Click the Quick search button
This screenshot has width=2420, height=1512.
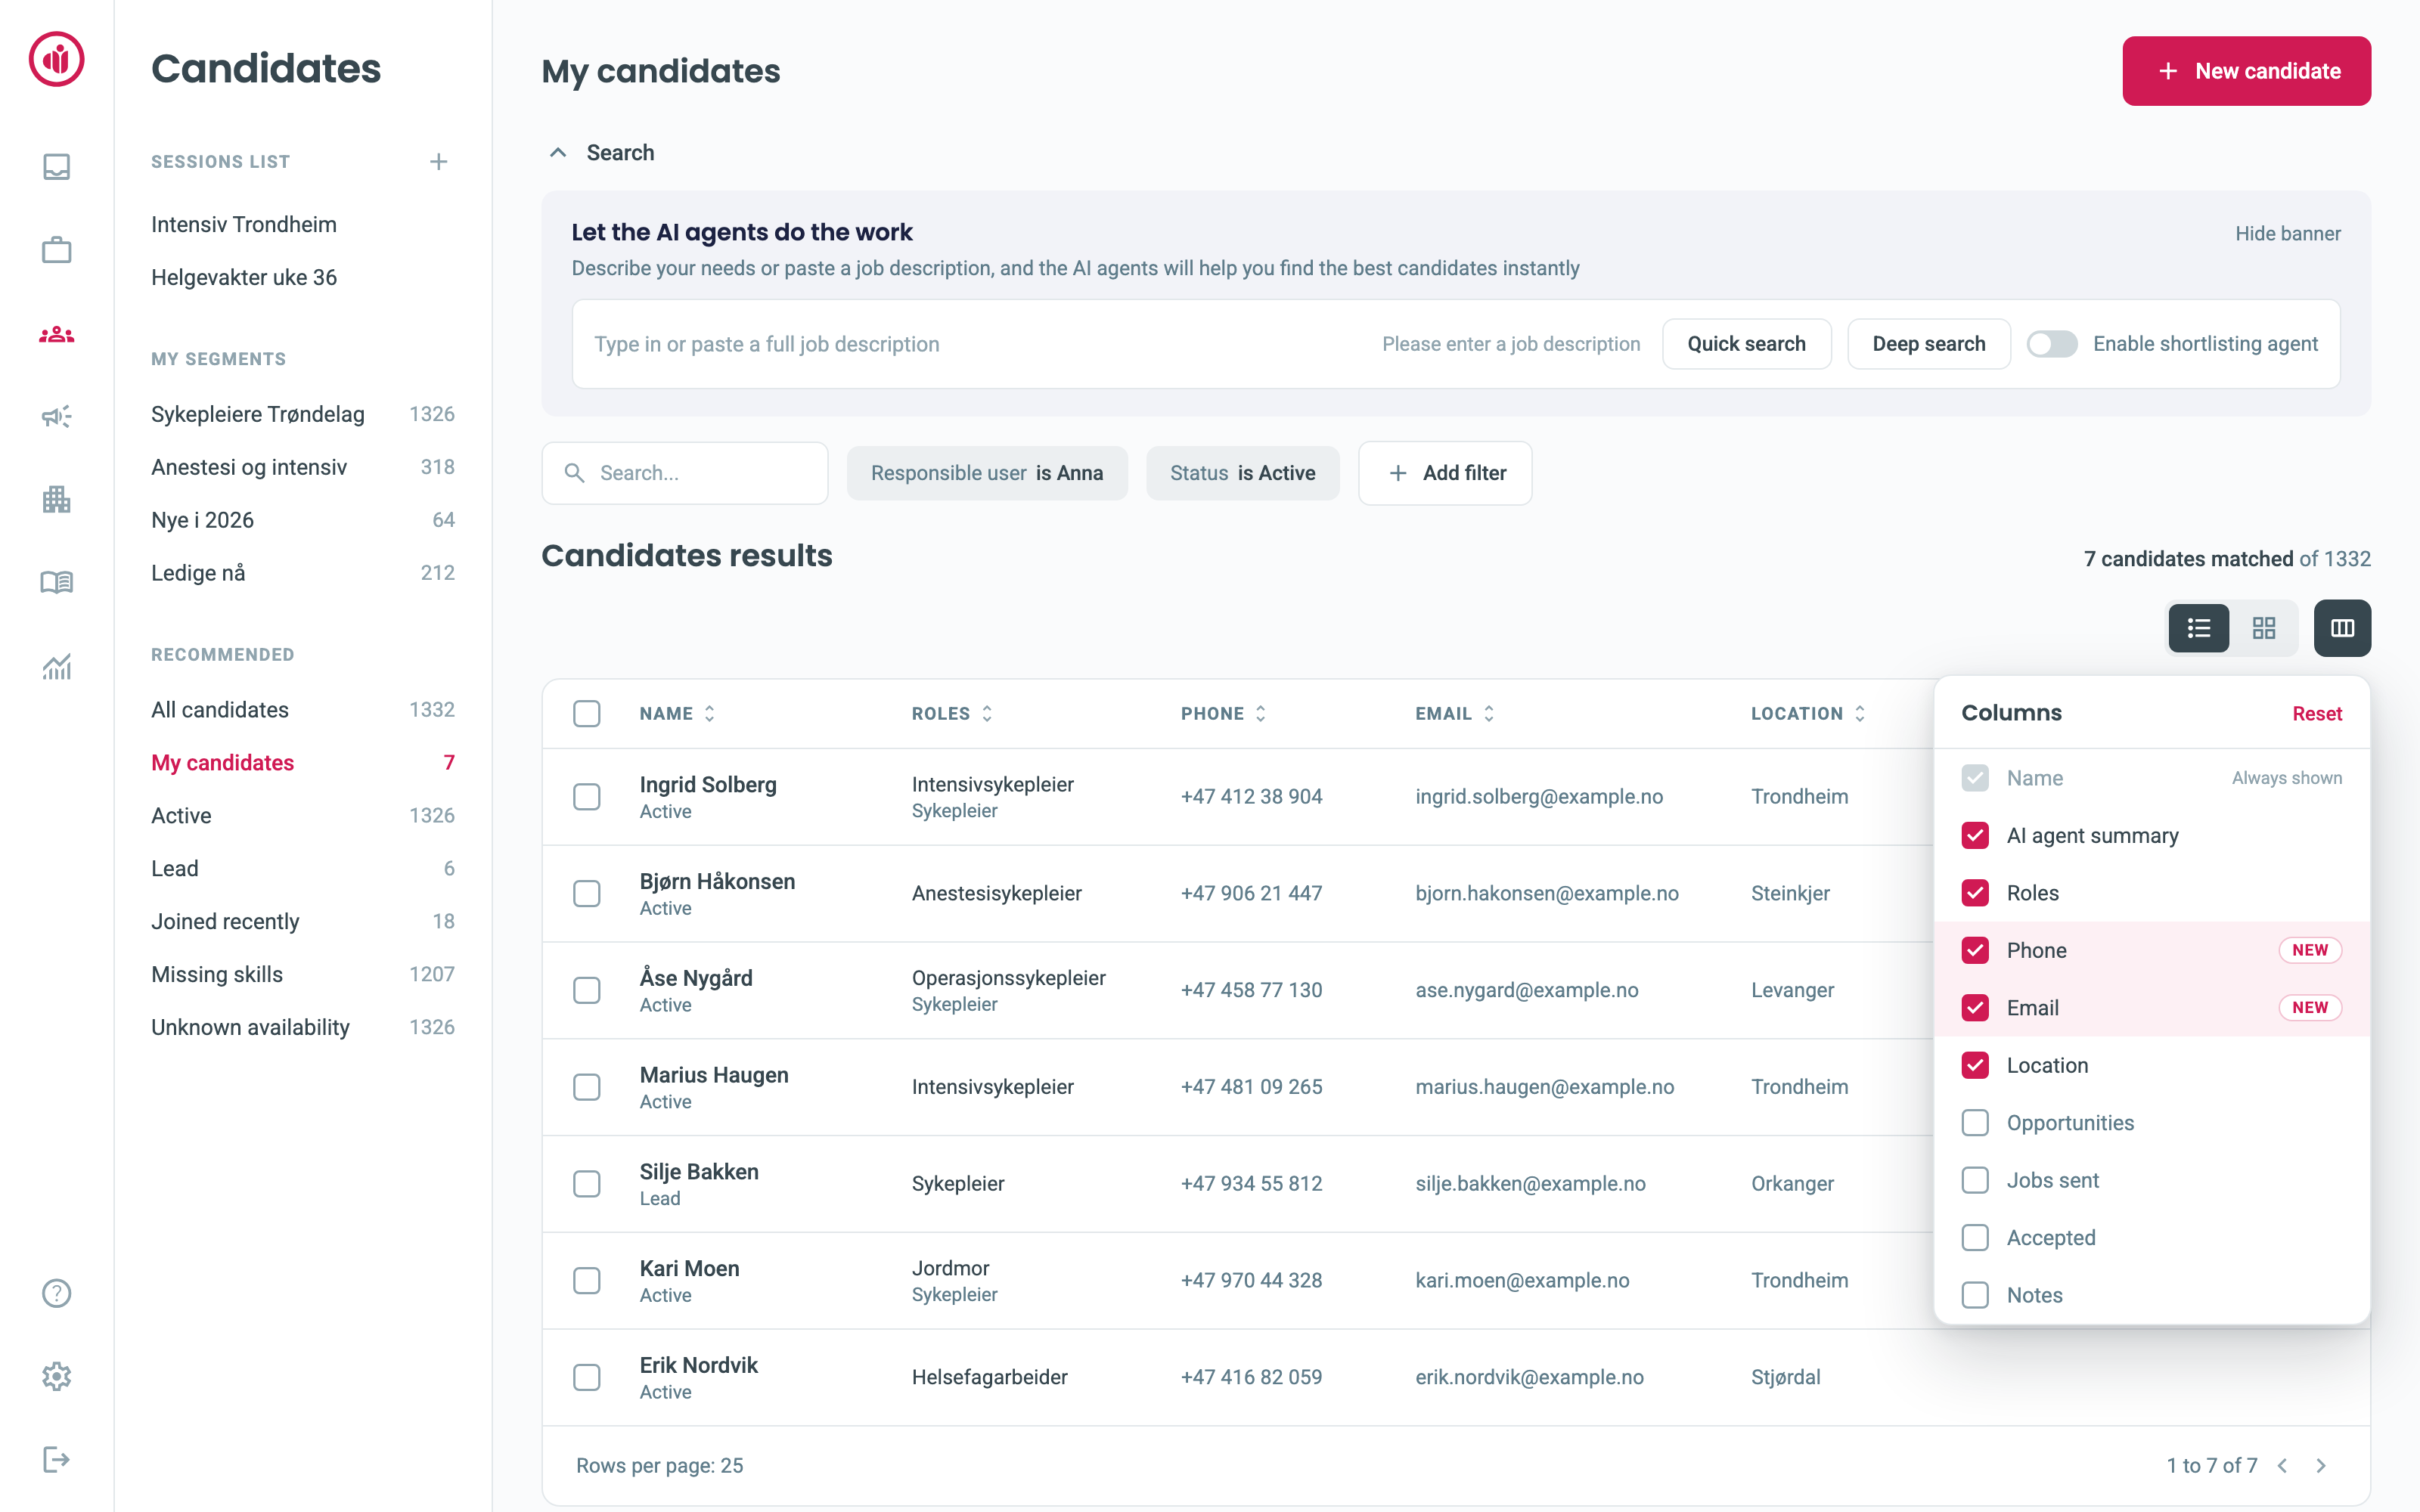point(1746,344)
